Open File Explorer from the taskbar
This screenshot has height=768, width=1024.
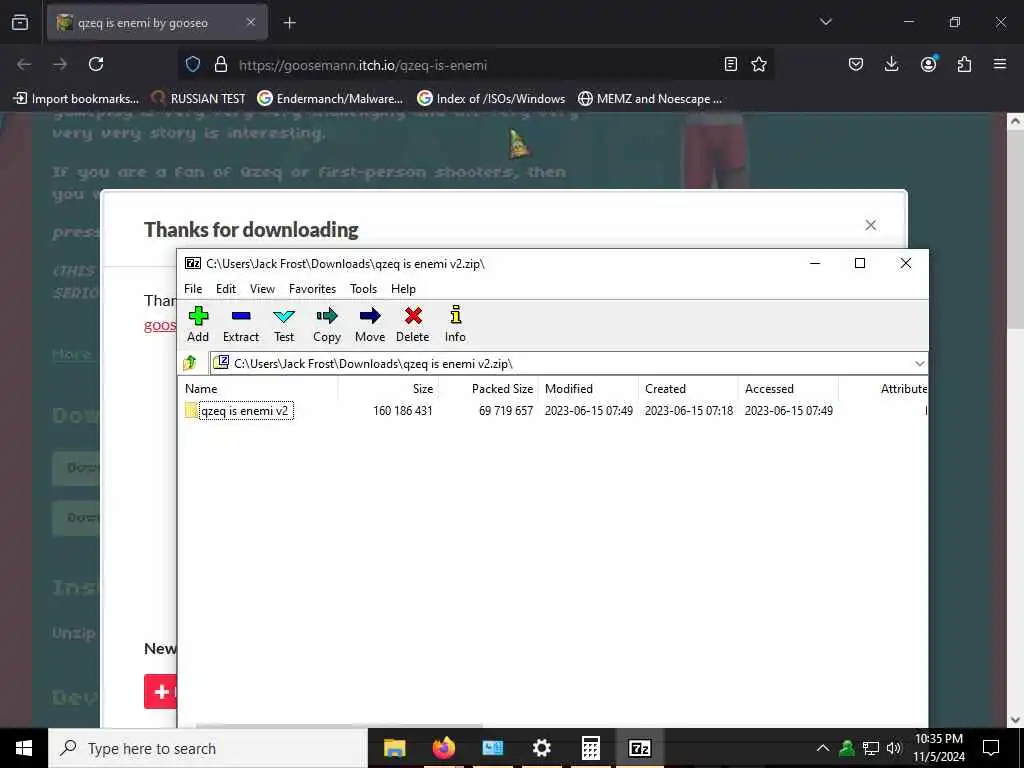click(394, 748)
